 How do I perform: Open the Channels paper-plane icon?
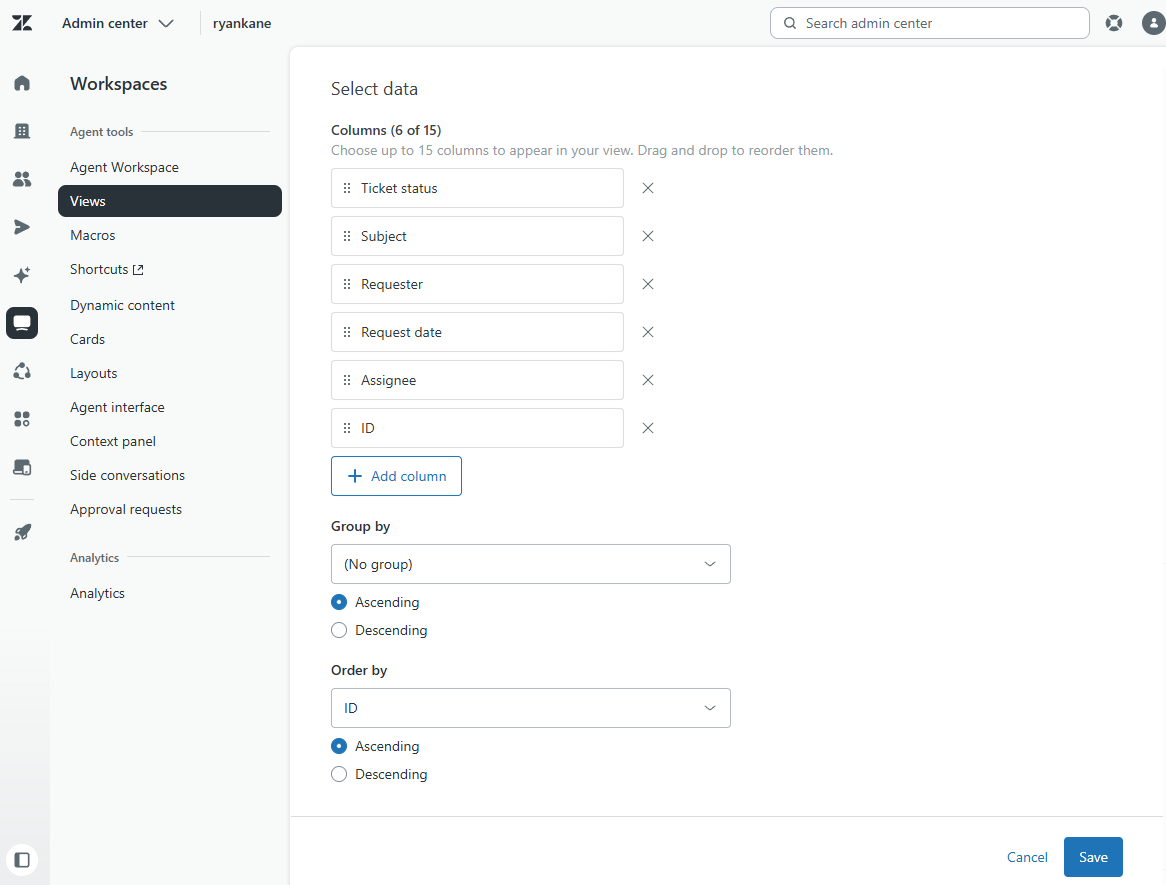pyautogui.click(x=22, y=227)
